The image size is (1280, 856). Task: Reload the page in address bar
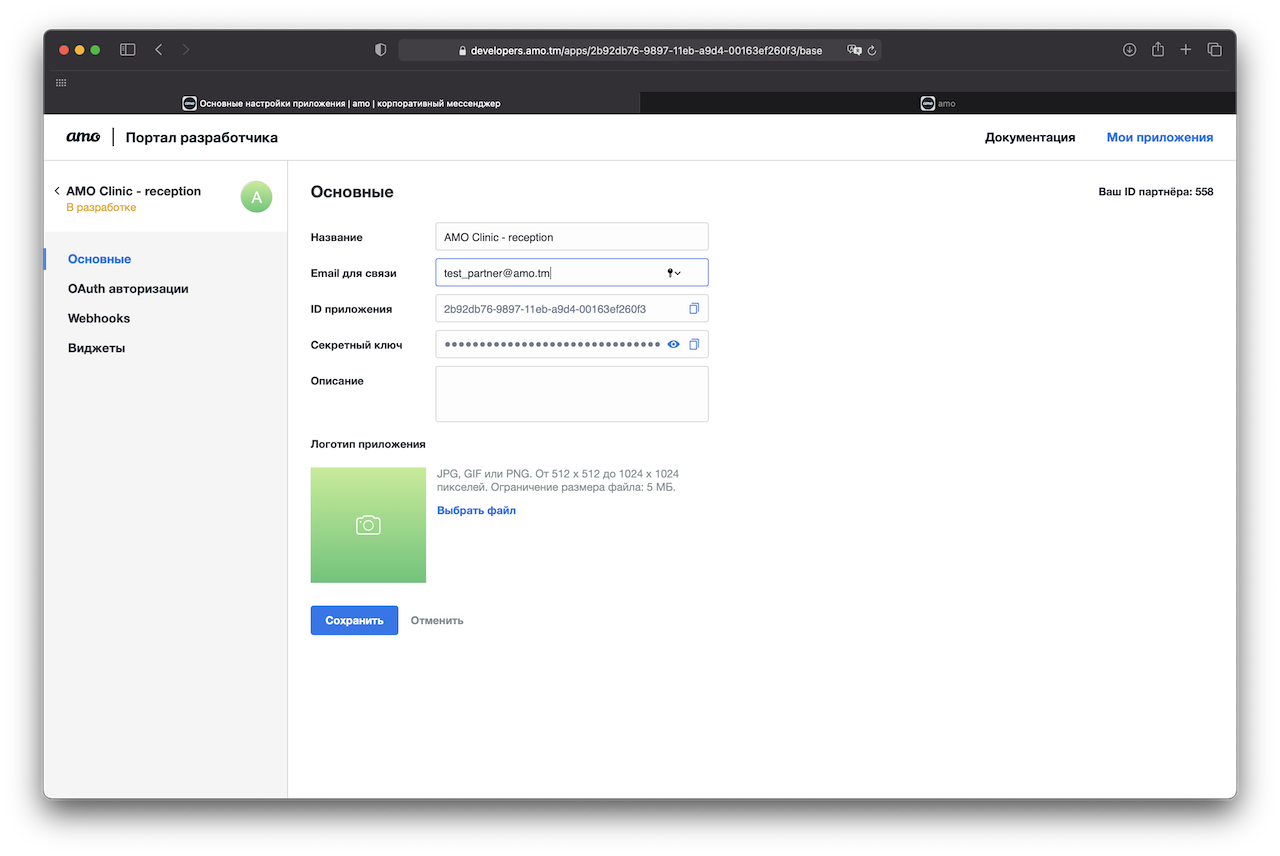(x=872, y=50)
